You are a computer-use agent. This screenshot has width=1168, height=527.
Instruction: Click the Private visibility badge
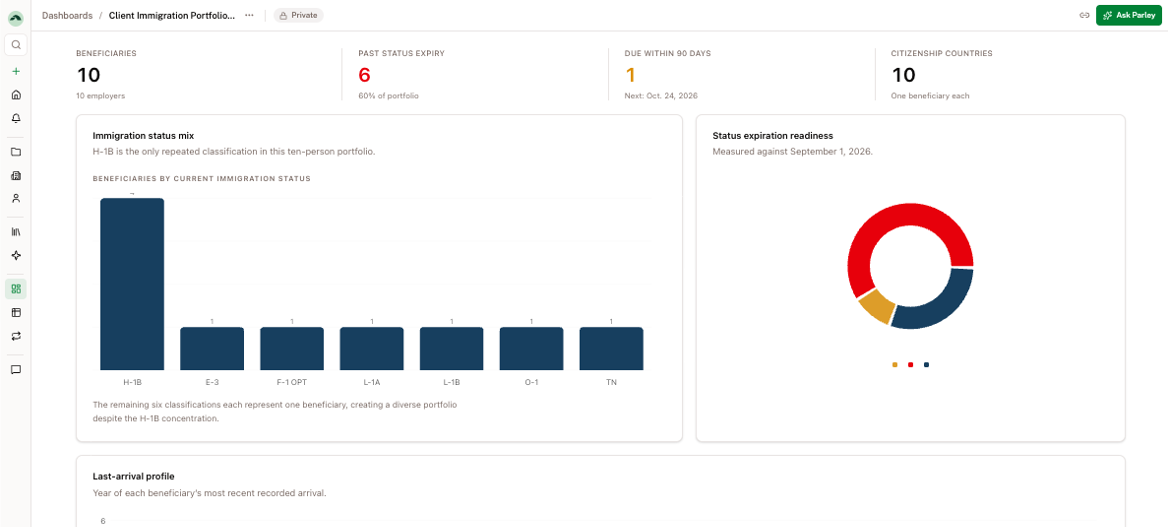coord(299,15)
